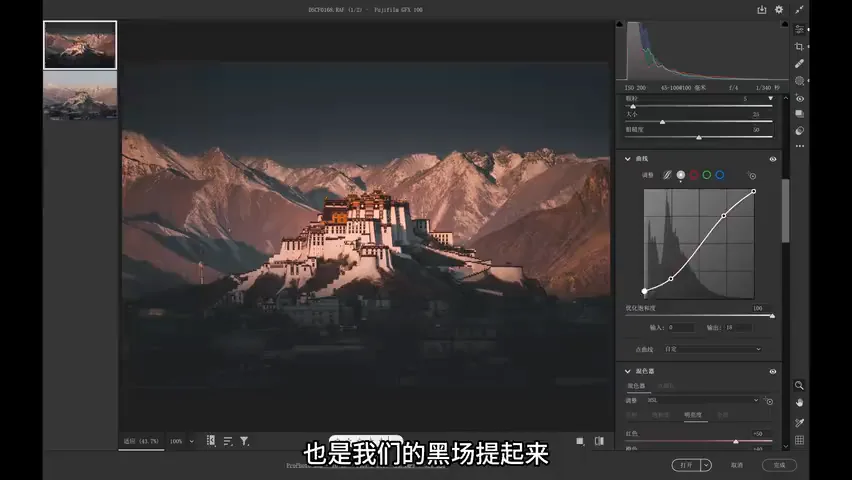This screenshot has width=852, height=480.
Task: Select the second filmstrip thumbnail
Action: [80, 95]
